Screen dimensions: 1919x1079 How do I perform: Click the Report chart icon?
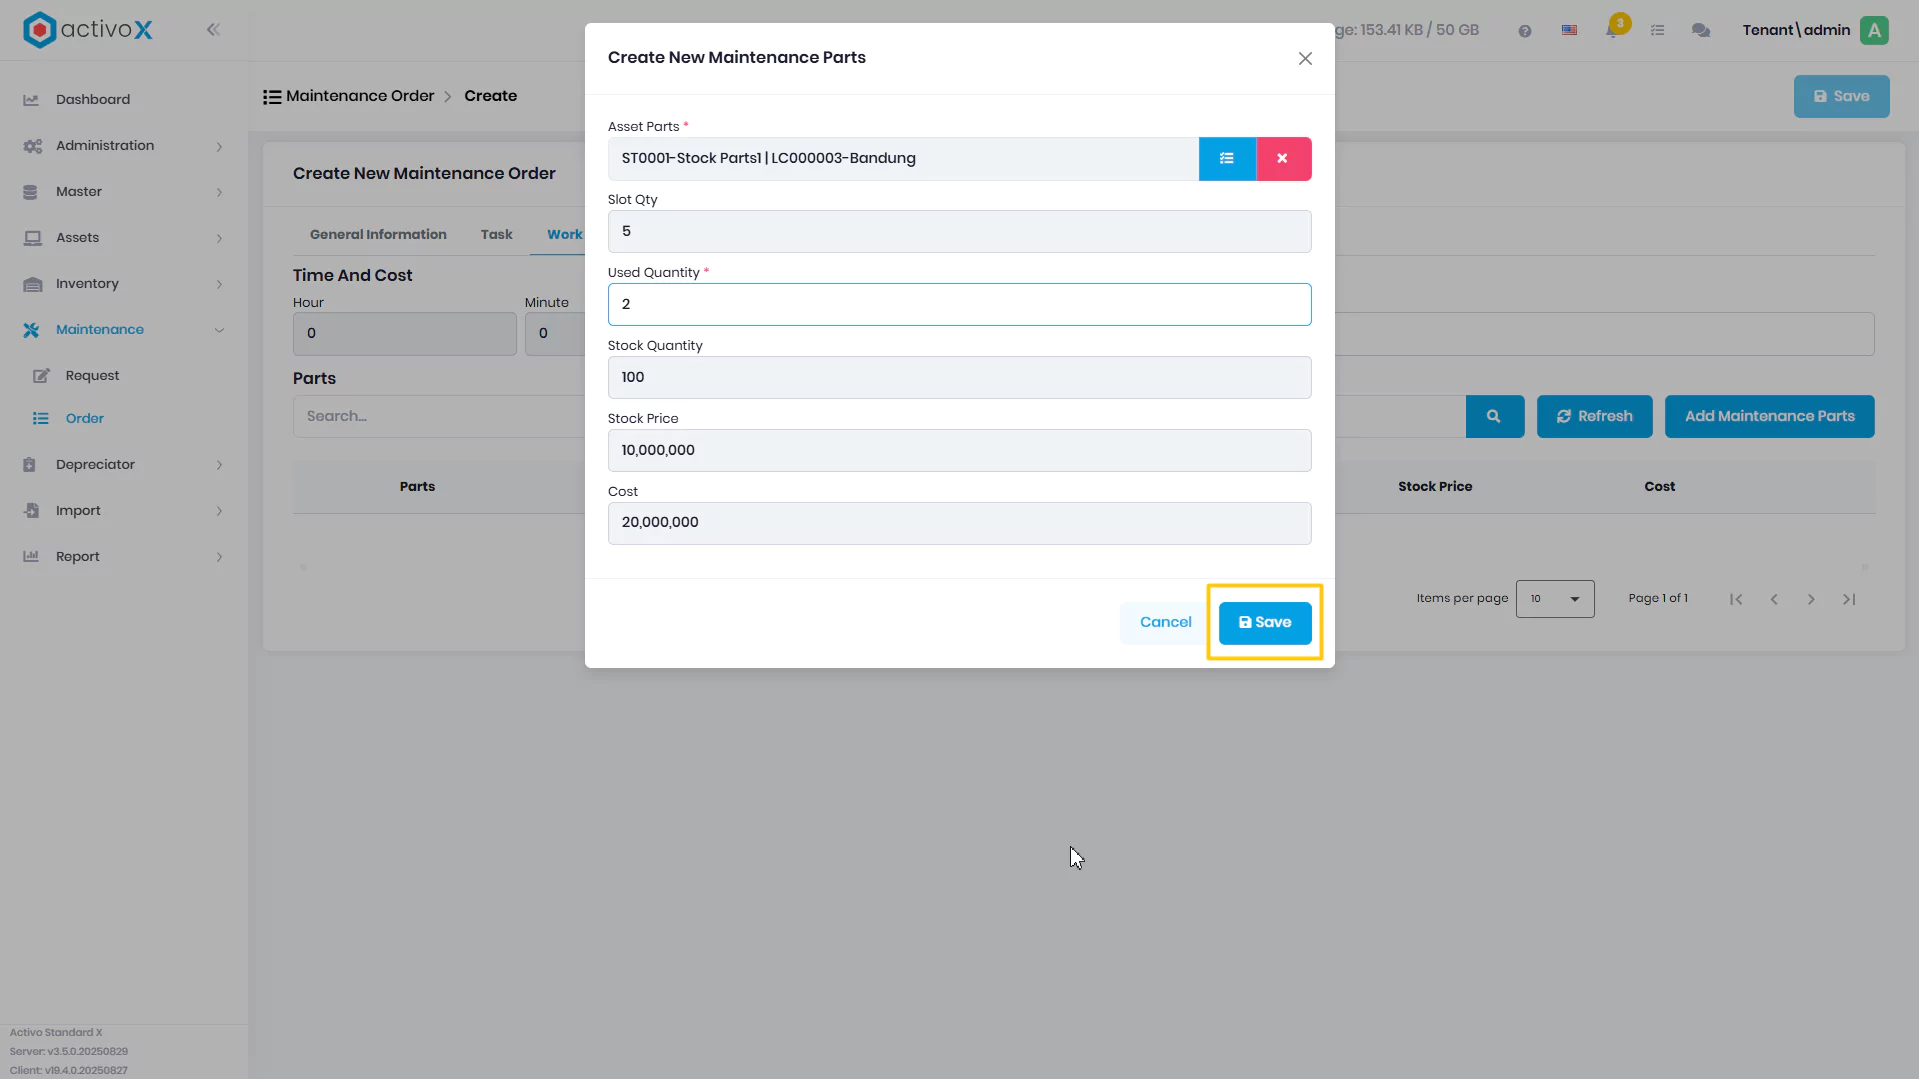click(31, 557)
